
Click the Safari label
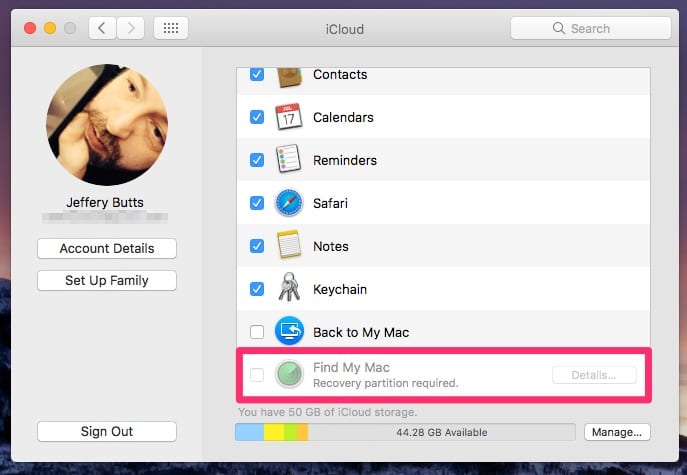point(330,203)
